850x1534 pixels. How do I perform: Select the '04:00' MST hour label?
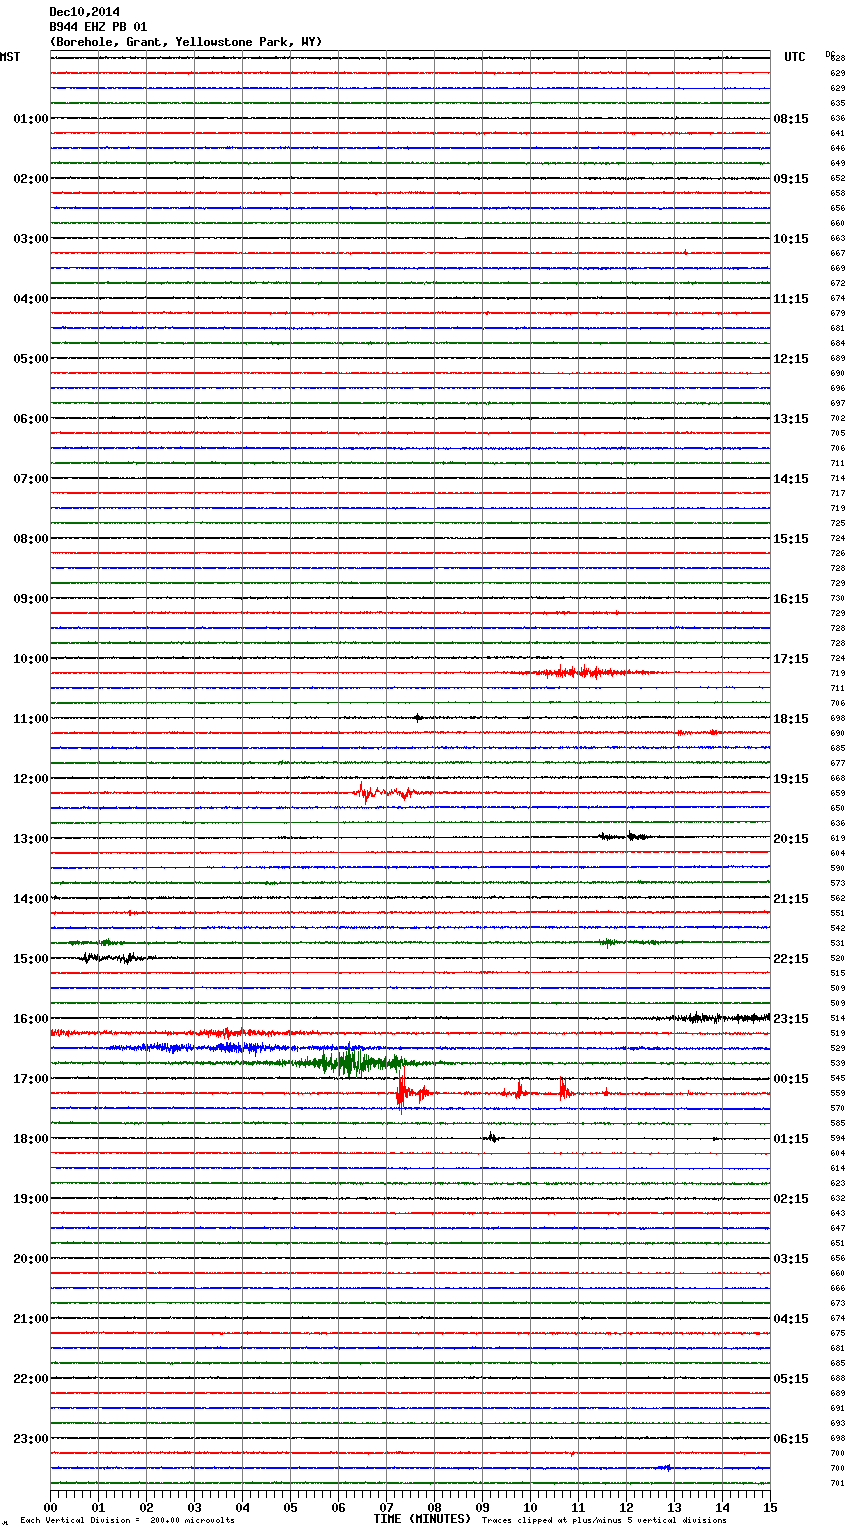pos(31,299)
